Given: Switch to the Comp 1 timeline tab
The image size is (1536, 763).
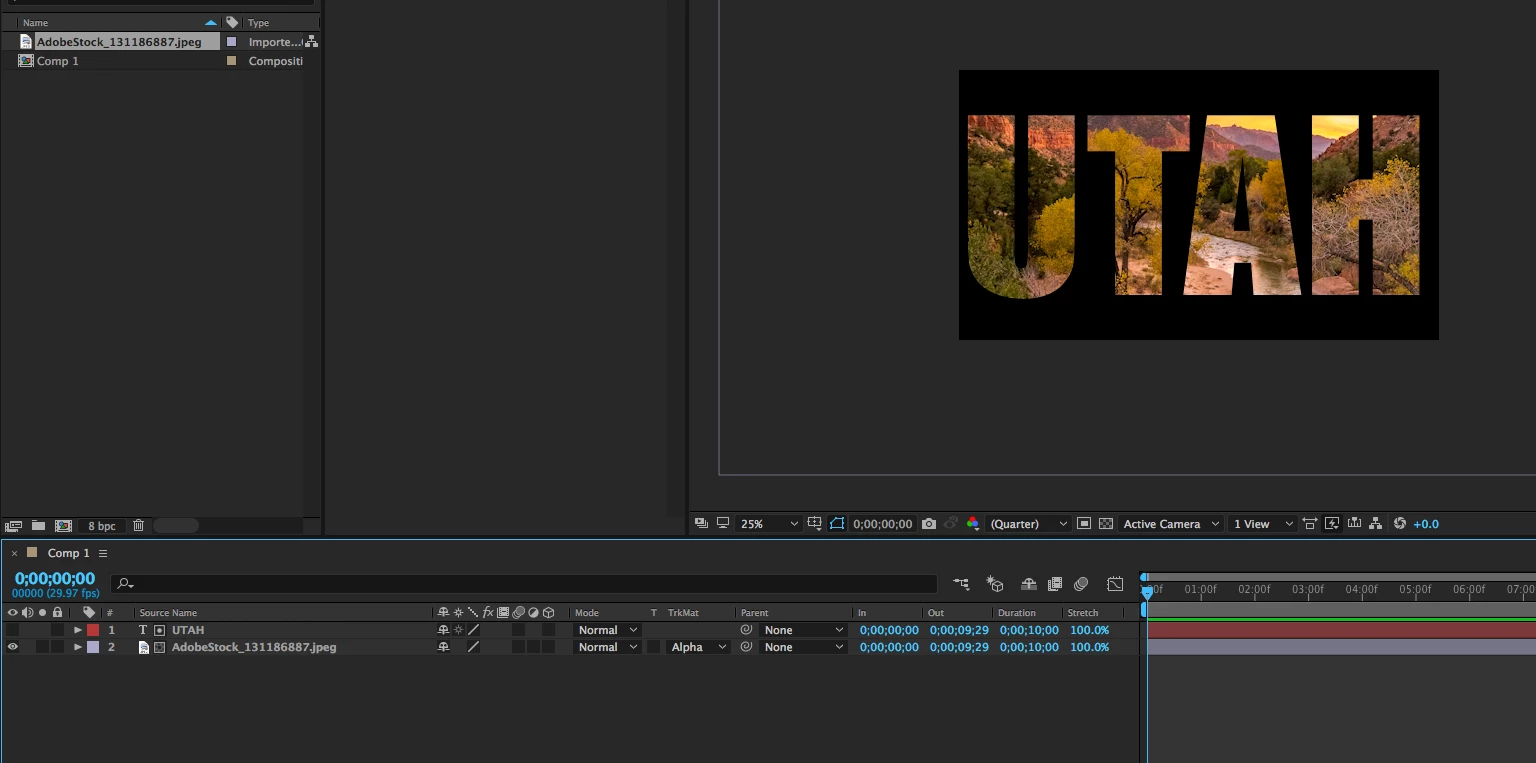Looking at the screenshot, I should click(x=68, y=553).
